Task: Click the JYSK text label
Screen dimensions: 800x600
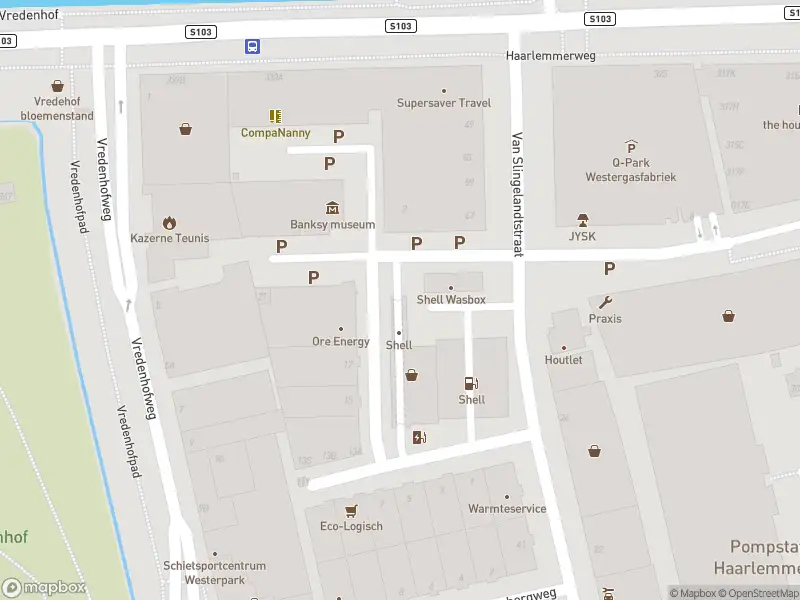Action: click(582, 236)
